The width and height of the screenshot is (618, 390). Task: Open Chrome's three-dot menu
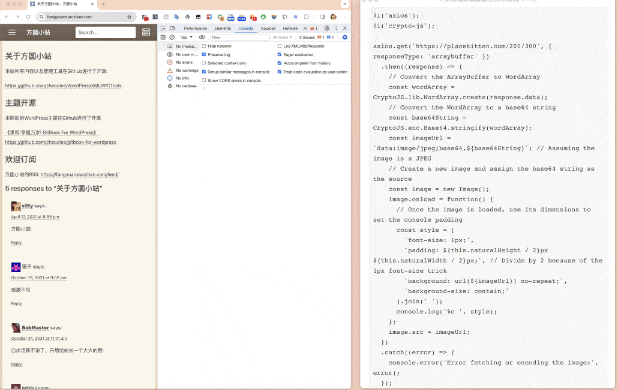point(344,17)
